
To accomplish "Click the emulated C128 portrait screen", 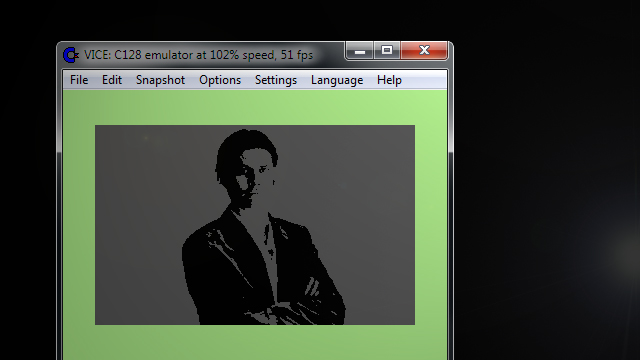I will click(255, 225).
